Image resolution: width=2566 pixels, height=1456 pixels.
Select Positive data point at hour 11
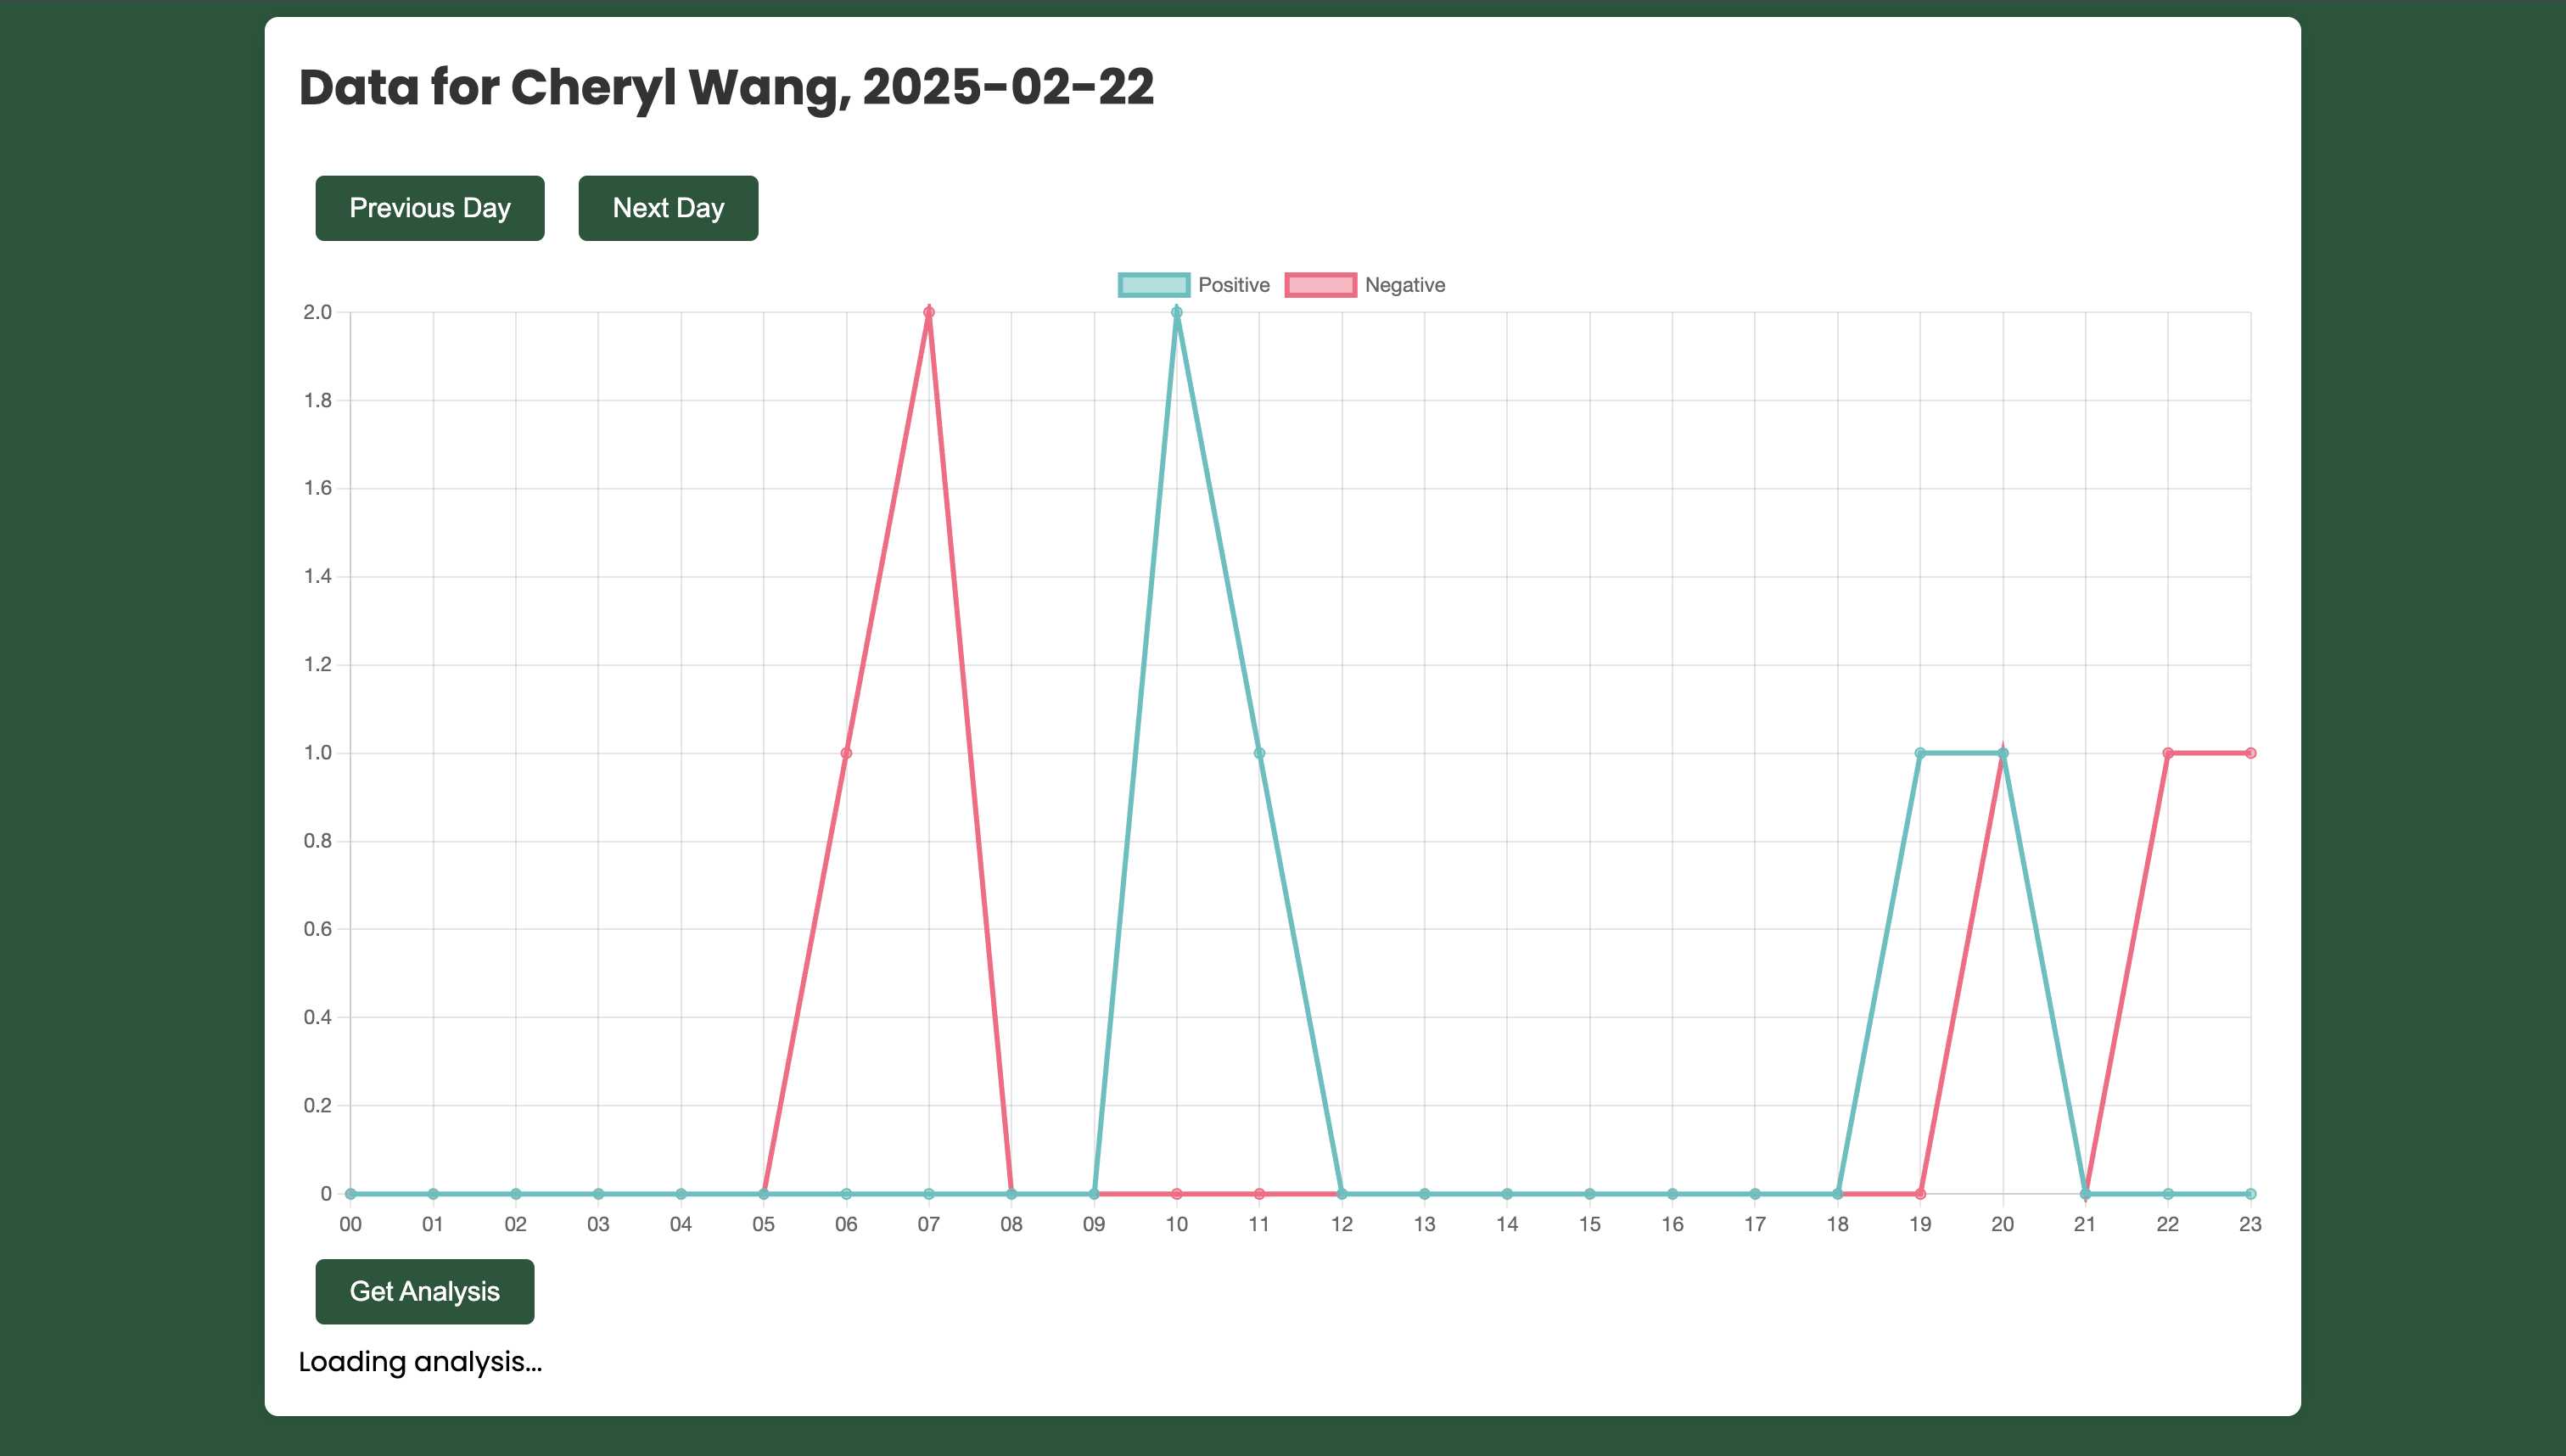[x=1259, y=753]
